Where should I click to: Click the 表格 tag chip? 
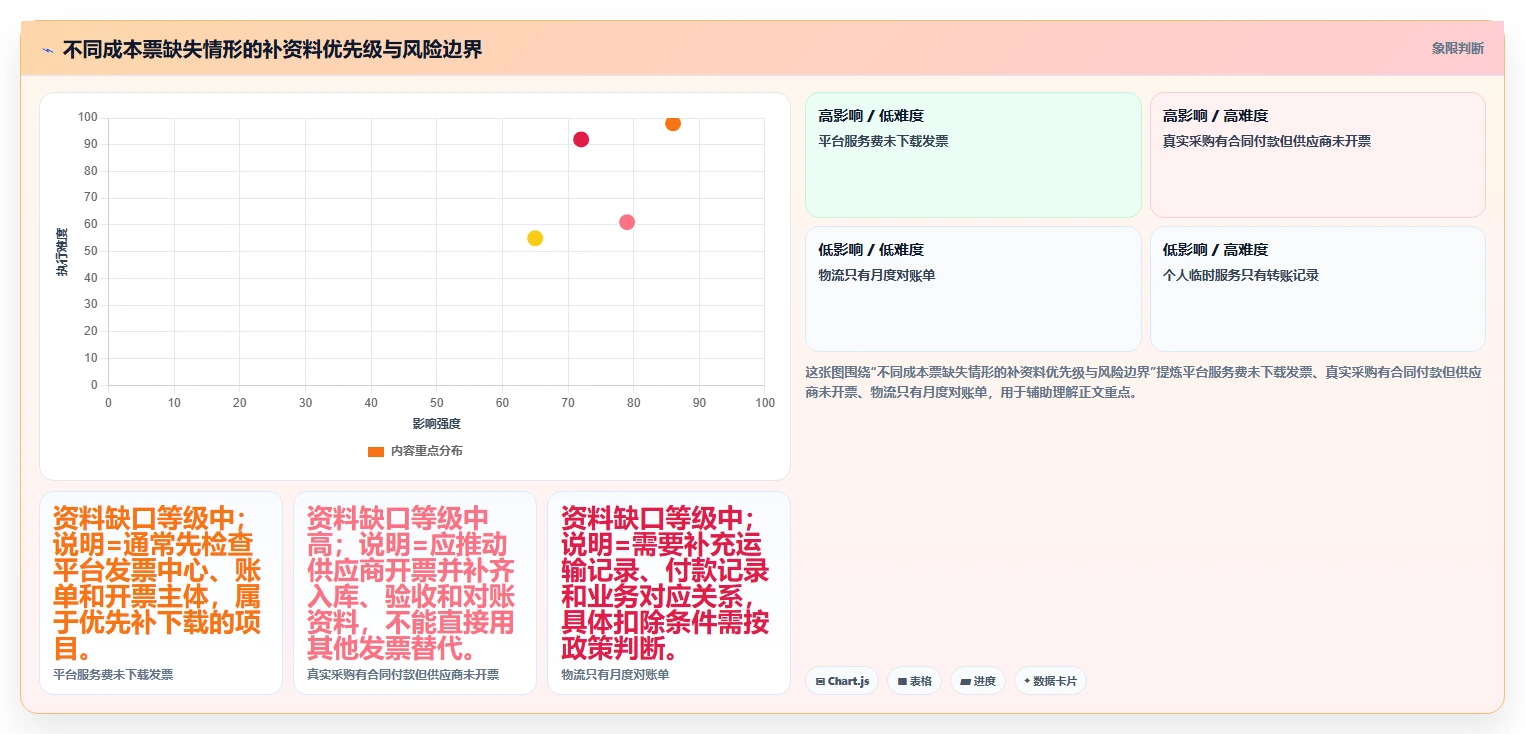914,681
